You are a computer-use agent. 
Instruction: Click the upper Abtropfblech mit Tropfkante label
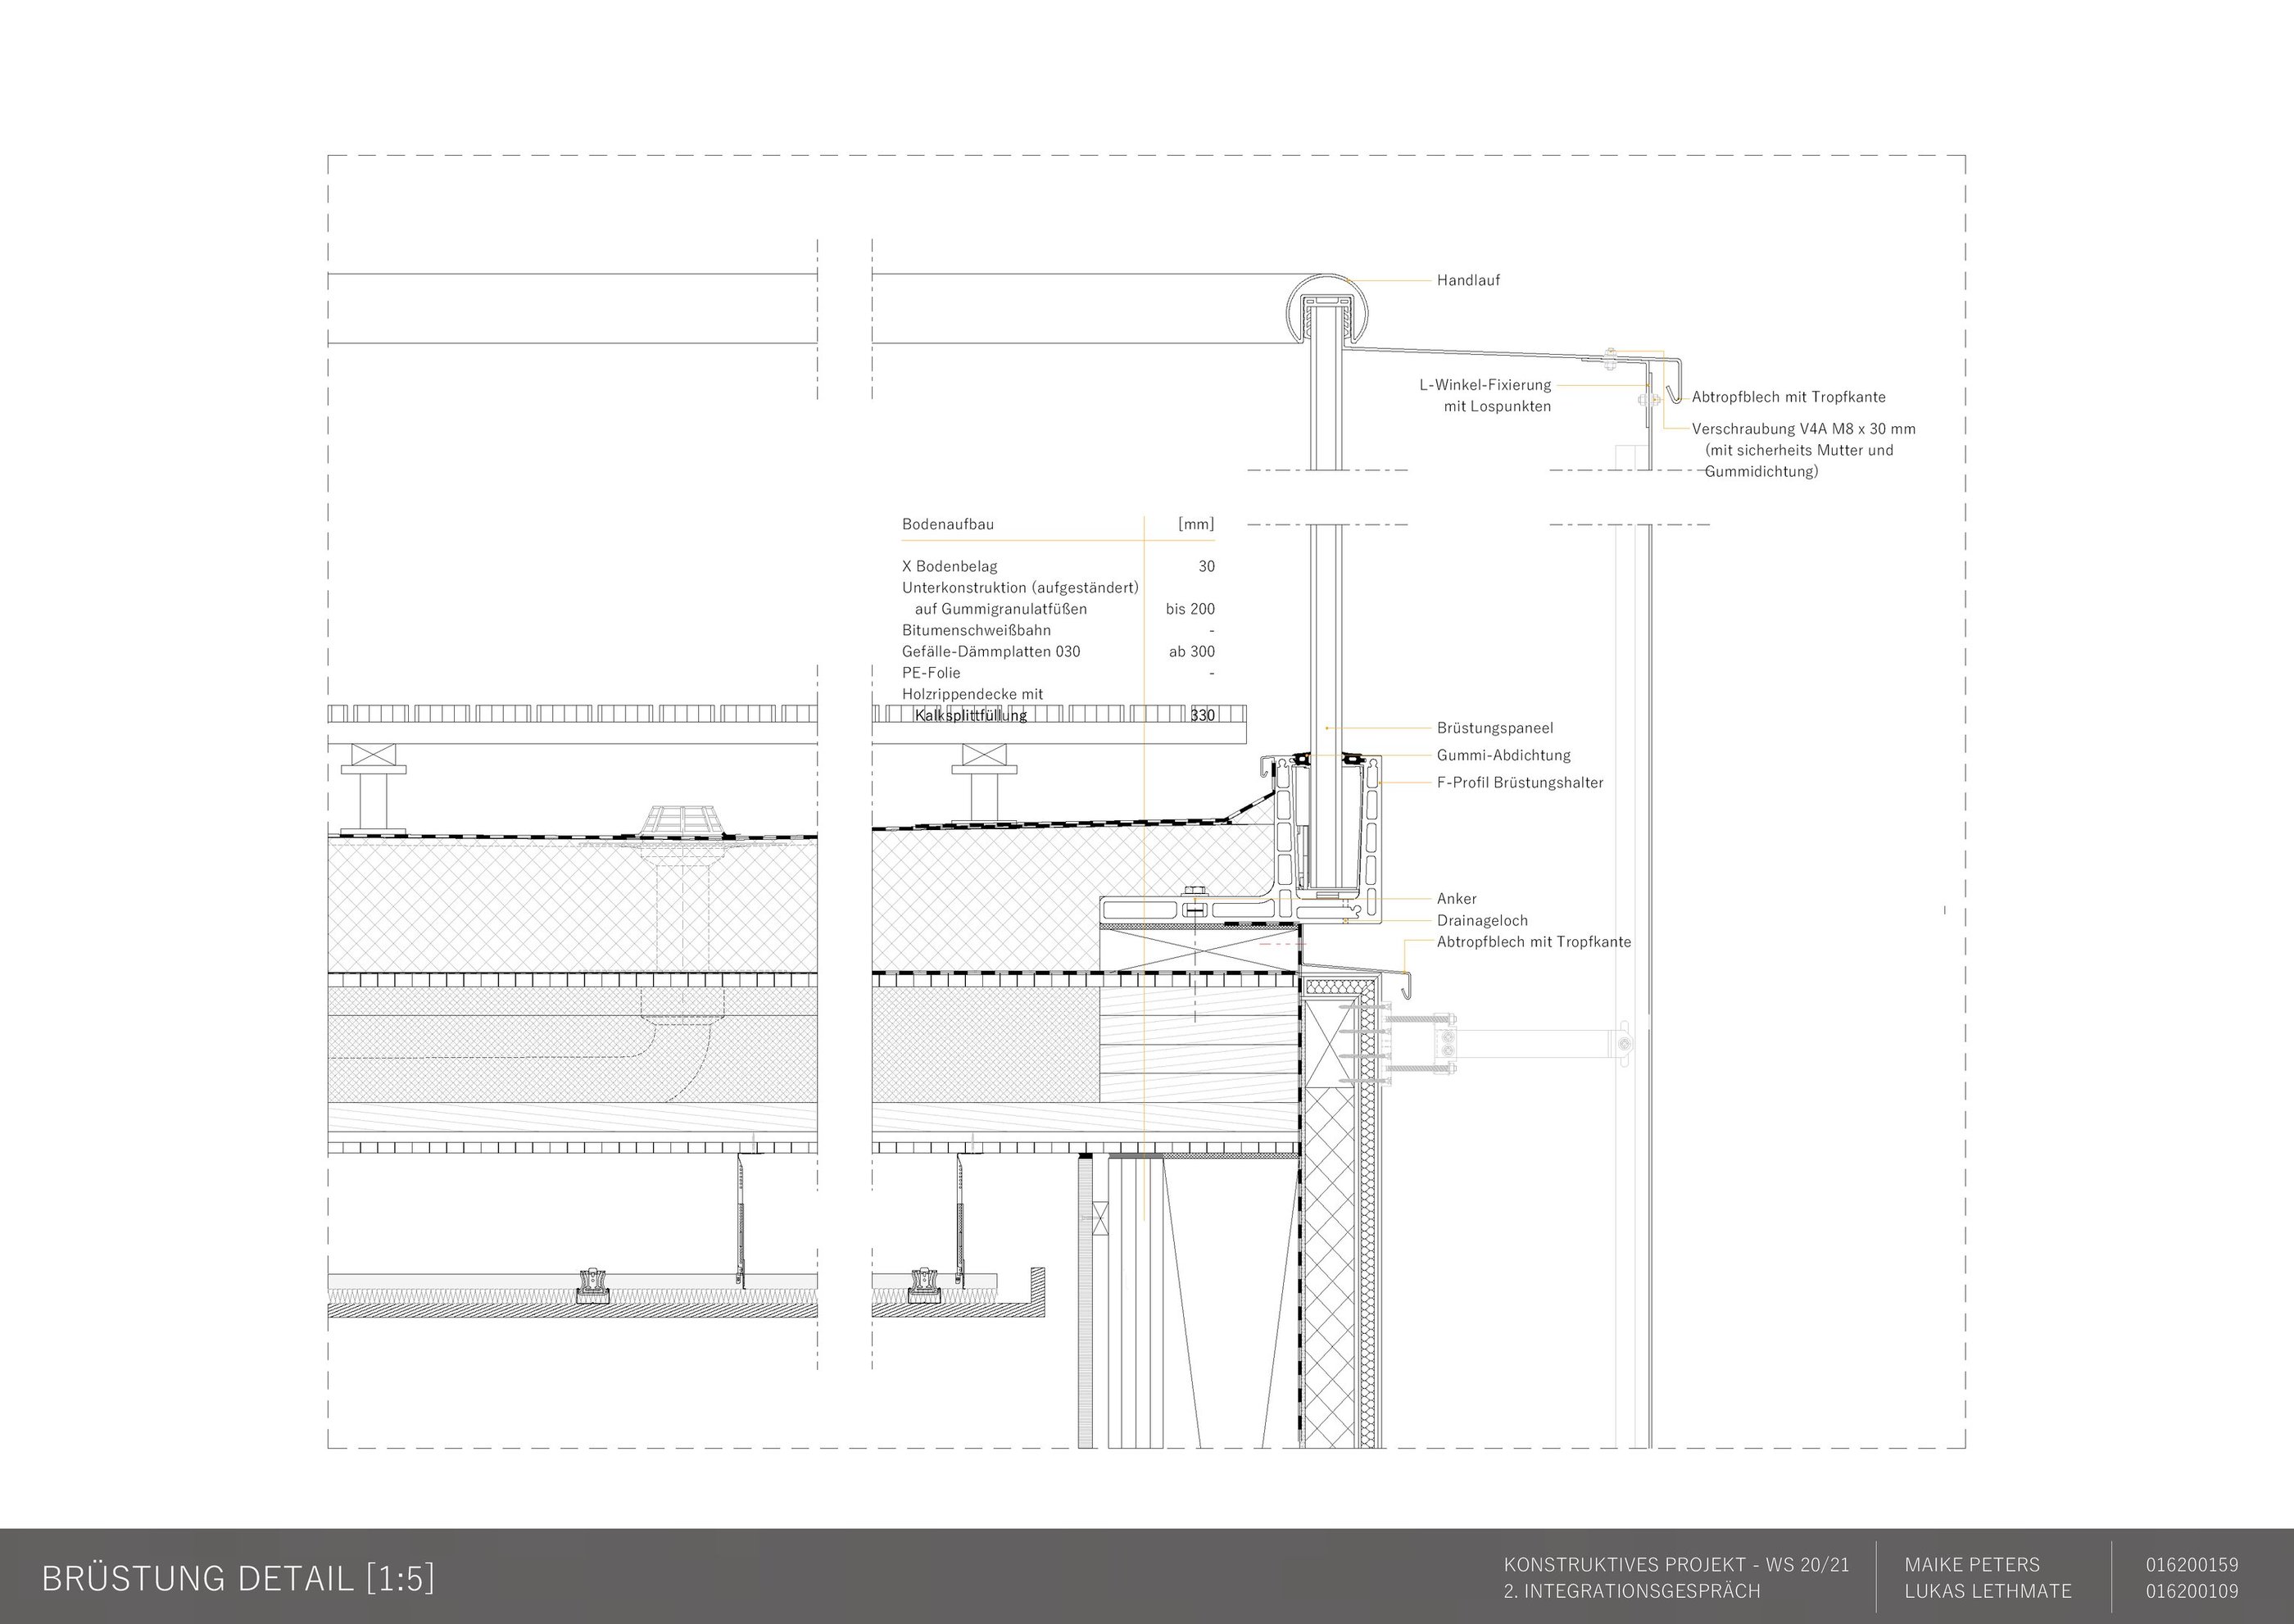click(1788, 398)
